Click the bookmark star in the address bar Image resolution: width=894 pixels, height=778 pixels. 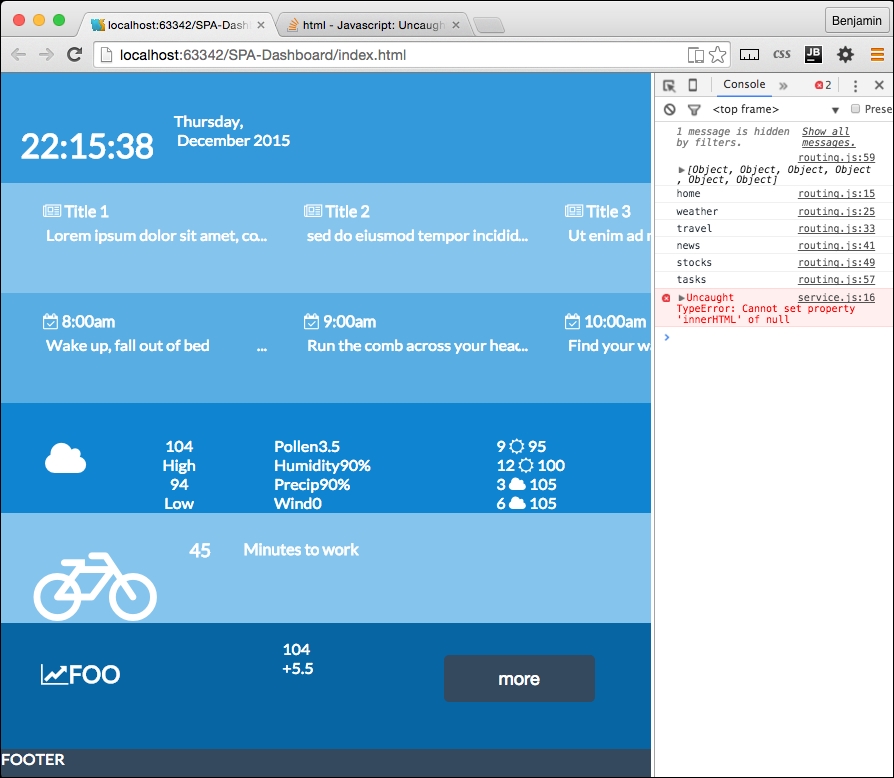[x=718, y=54]
